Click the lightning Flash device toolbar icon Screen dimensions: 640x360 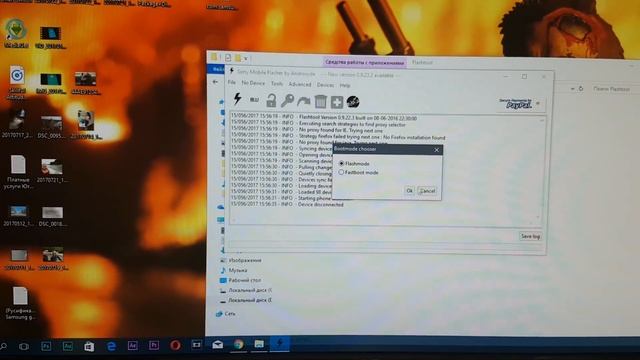coord(238,99)
